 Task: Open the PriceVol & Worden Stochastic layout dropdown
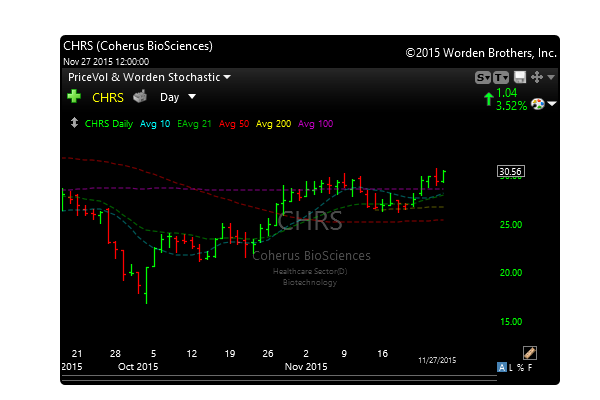[149, 77]
